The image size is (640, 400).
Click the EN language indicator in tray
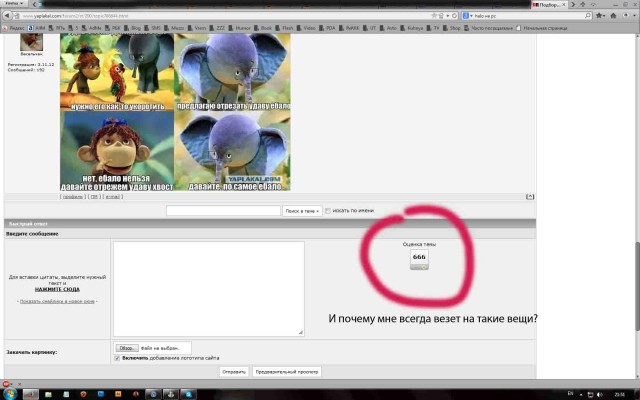(x=571, y=394)
